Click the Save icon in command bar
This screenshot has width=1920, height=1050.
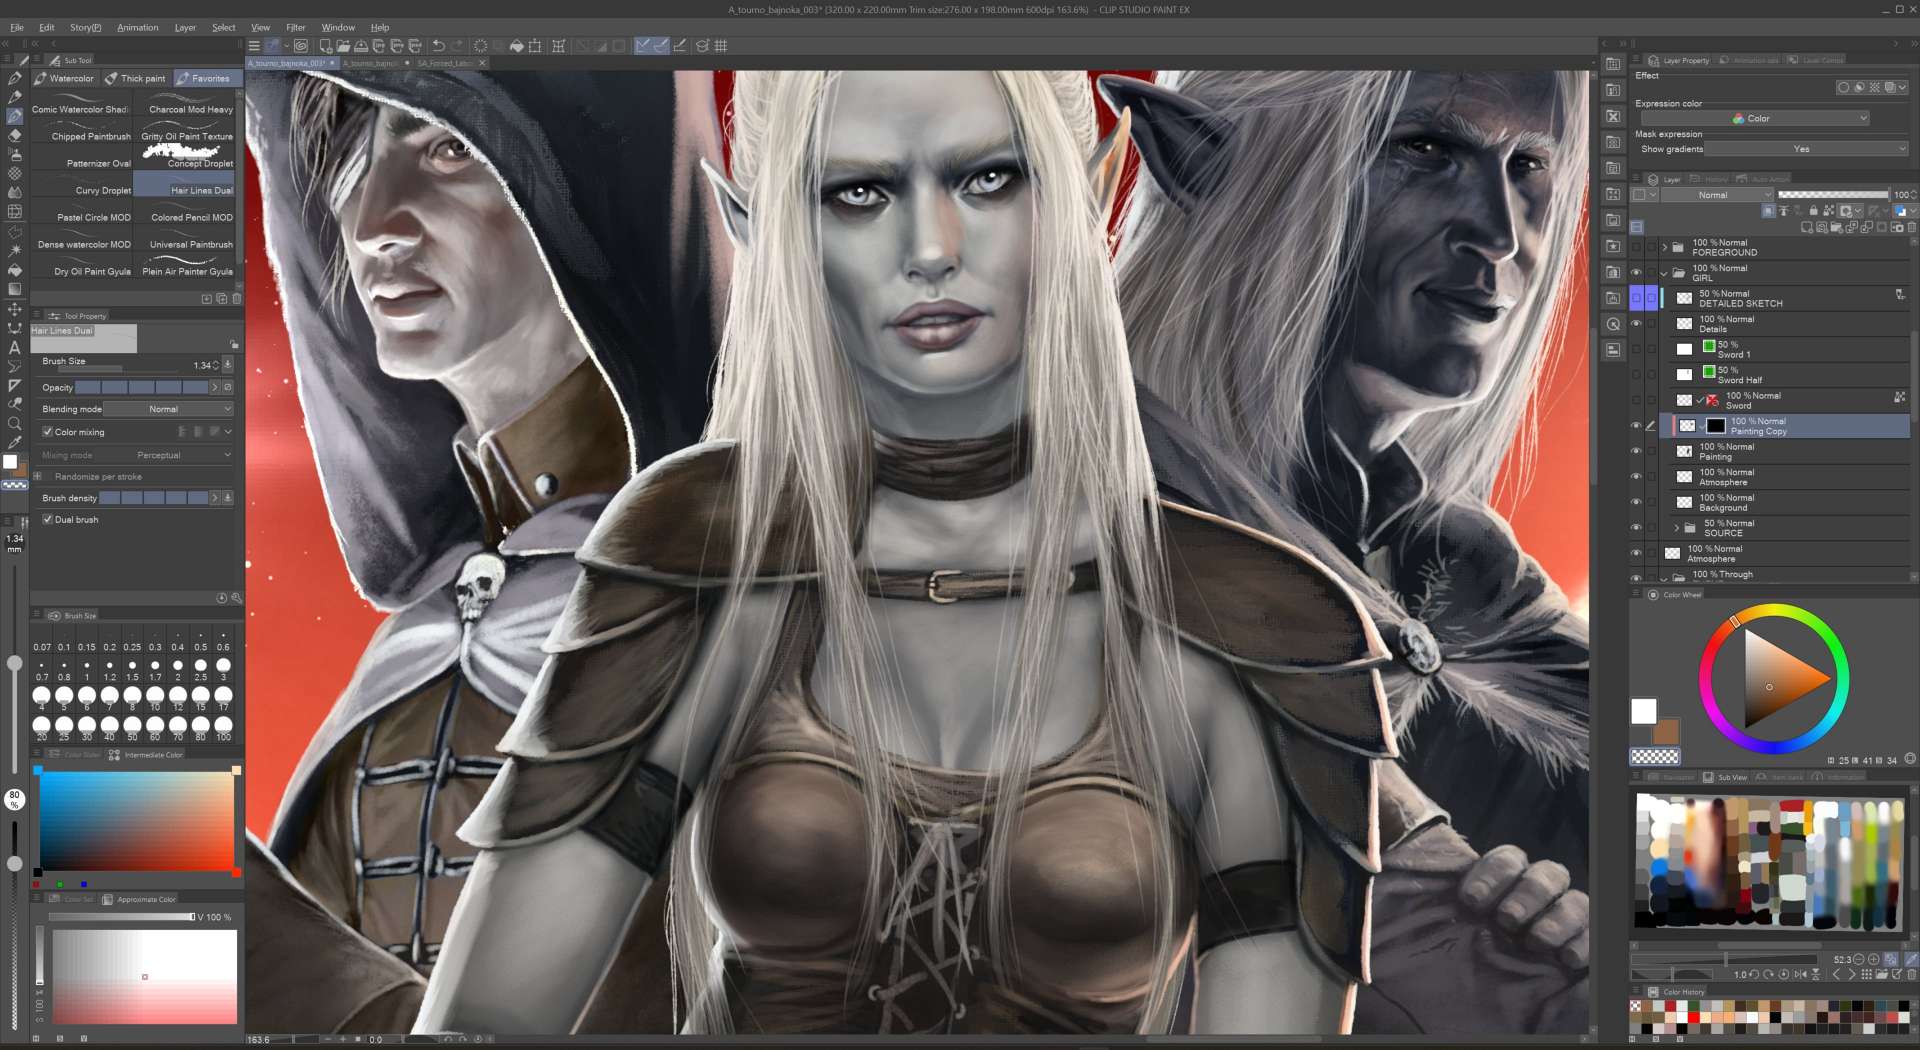coord(361,46)
